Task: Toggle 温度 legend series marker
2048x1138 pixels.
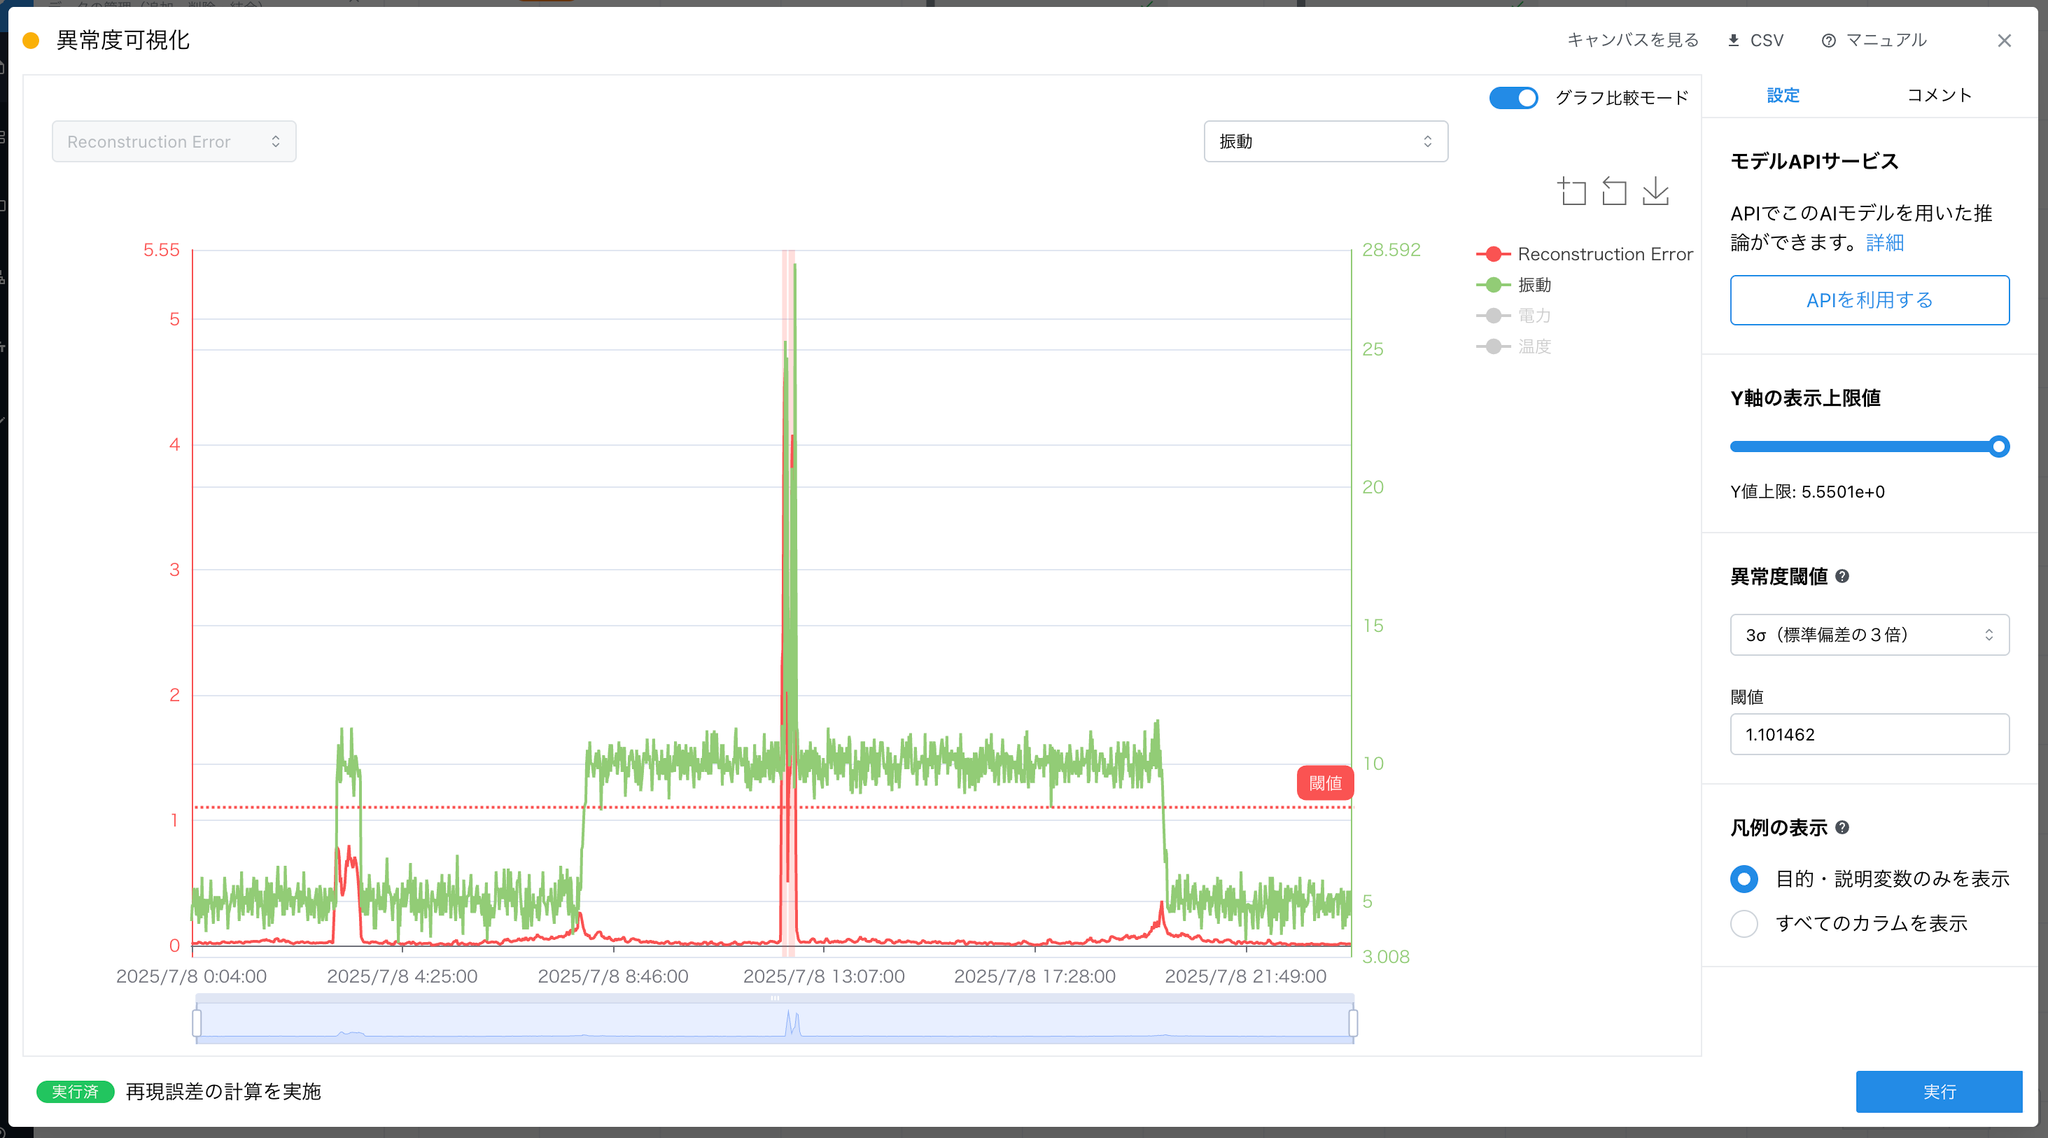Action: [x=1493, y=347]
